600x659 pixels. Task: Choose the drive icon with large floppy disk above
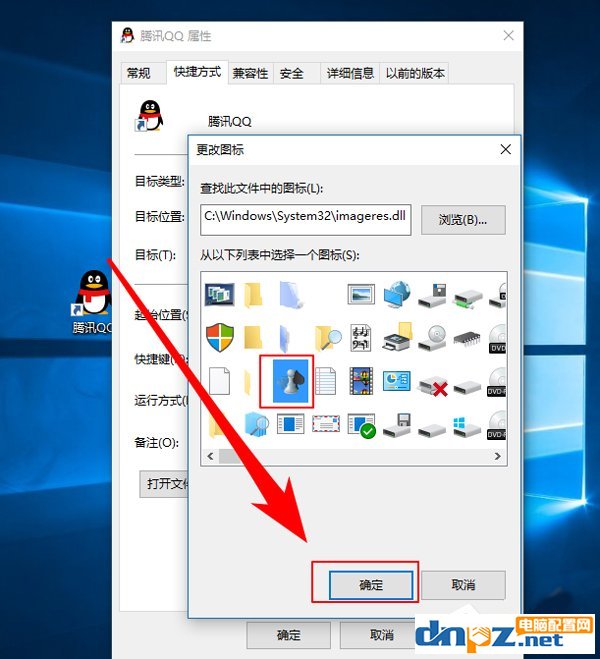coord(432,295)
